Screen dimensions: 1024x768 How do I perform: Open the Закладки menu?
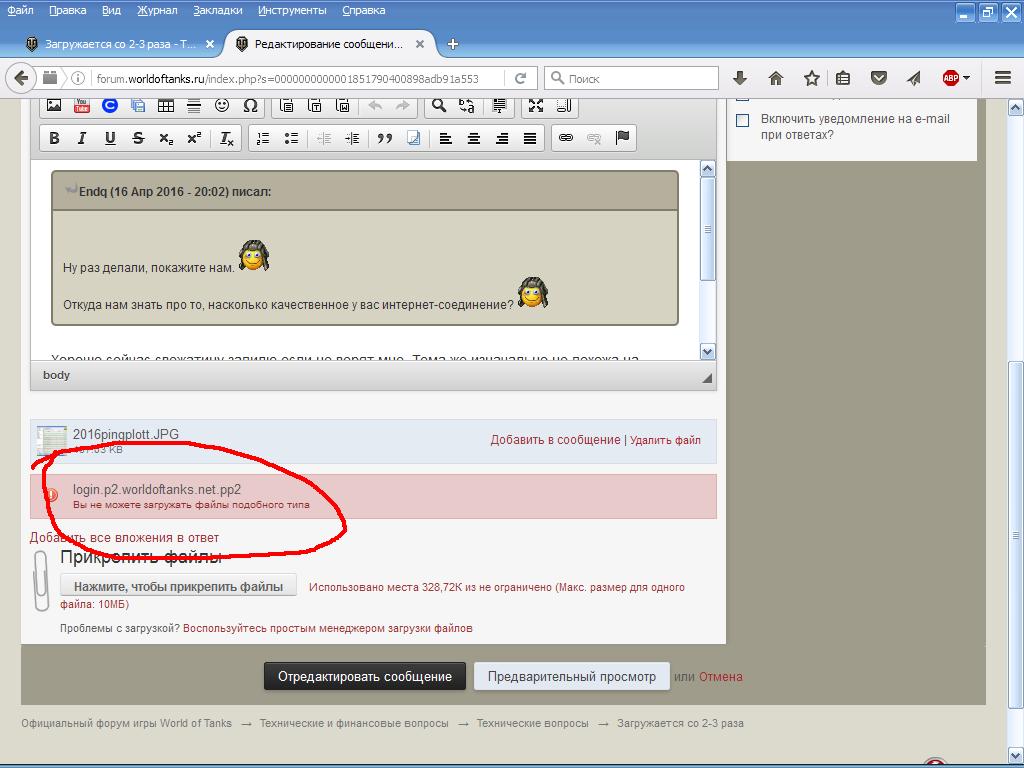click(218, 10)
